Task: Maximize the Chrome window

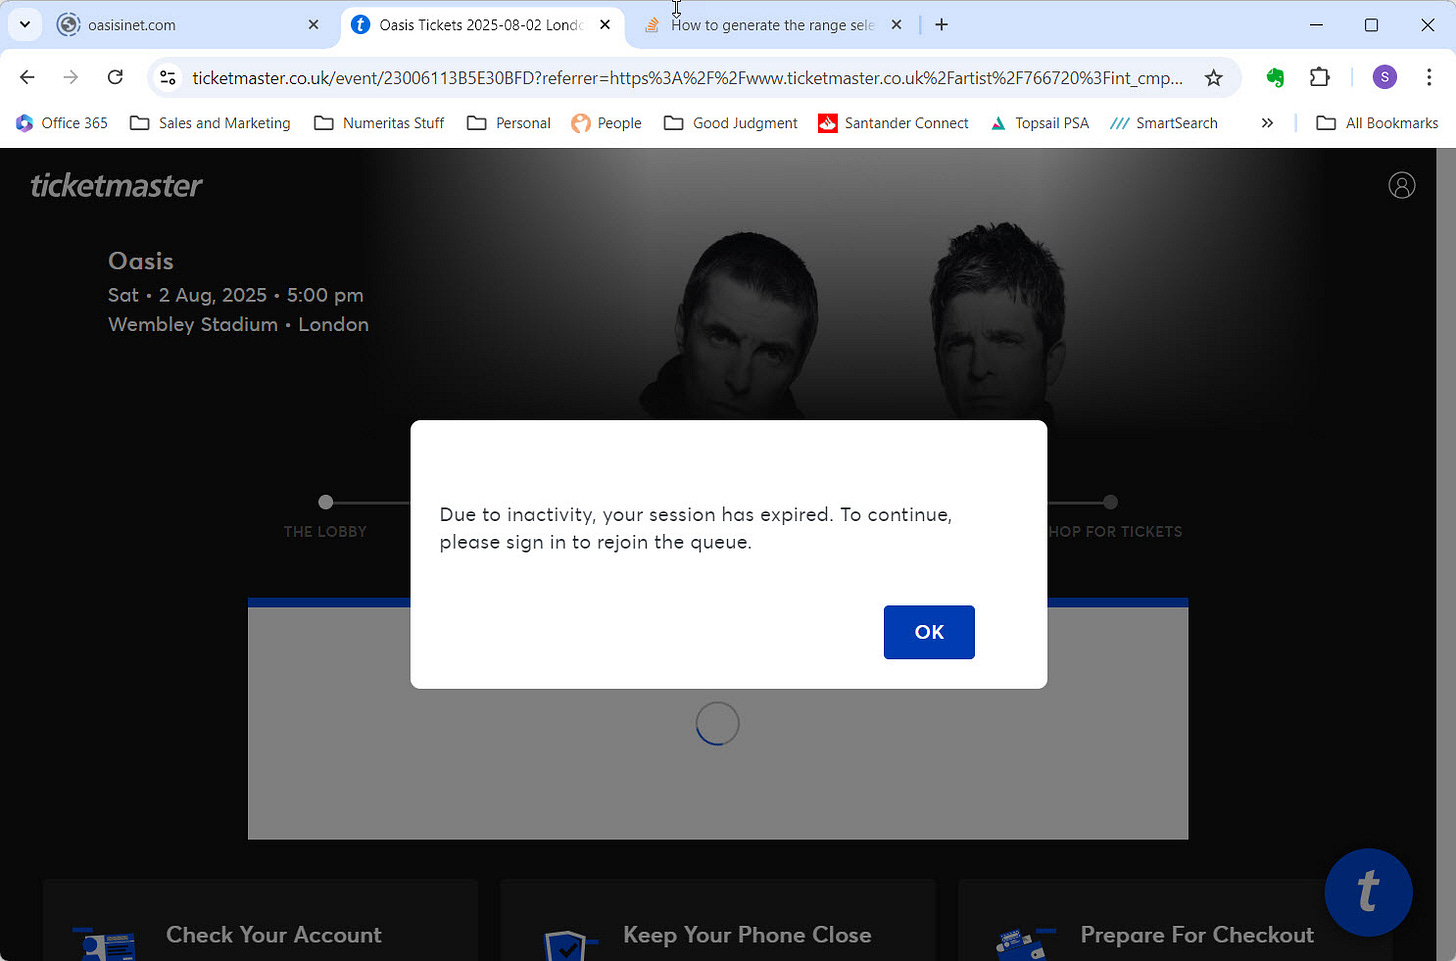Action: pos(1372,25)
